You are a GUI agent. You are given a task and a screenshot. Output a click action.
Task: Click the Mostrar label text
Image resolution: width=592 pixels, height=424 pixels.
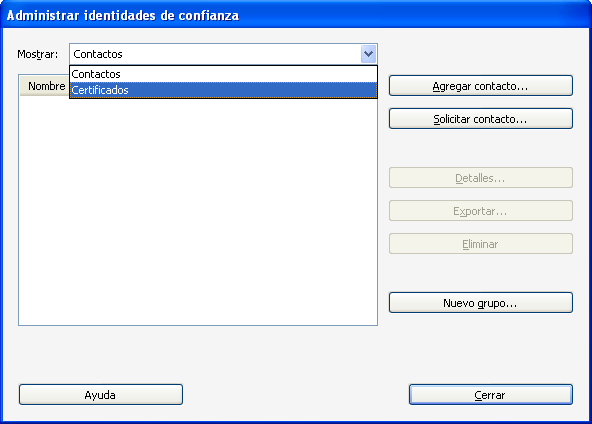click(38, 54)
